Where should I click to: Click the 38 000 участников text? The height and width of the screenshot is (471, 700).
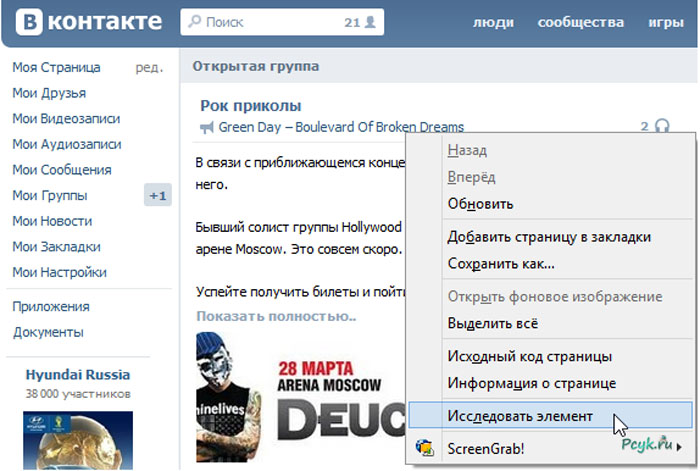78,394
